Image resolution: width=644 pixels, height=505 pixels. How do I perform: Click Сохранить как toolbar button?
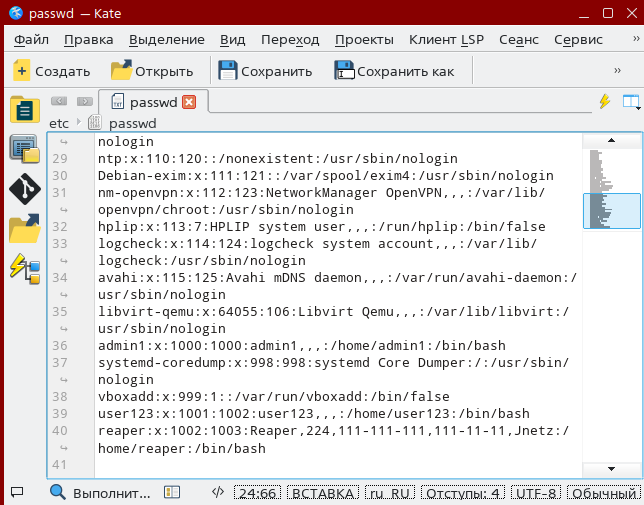(394, 71)
